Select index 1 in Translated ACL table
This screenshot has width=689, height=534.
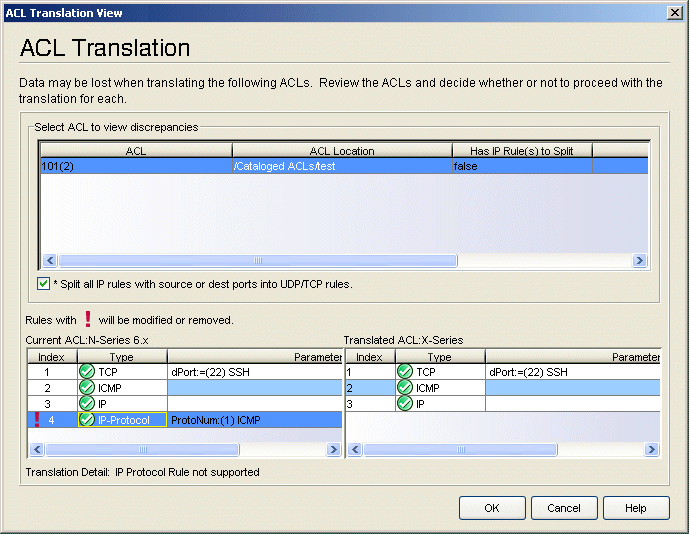coord(370,372)
